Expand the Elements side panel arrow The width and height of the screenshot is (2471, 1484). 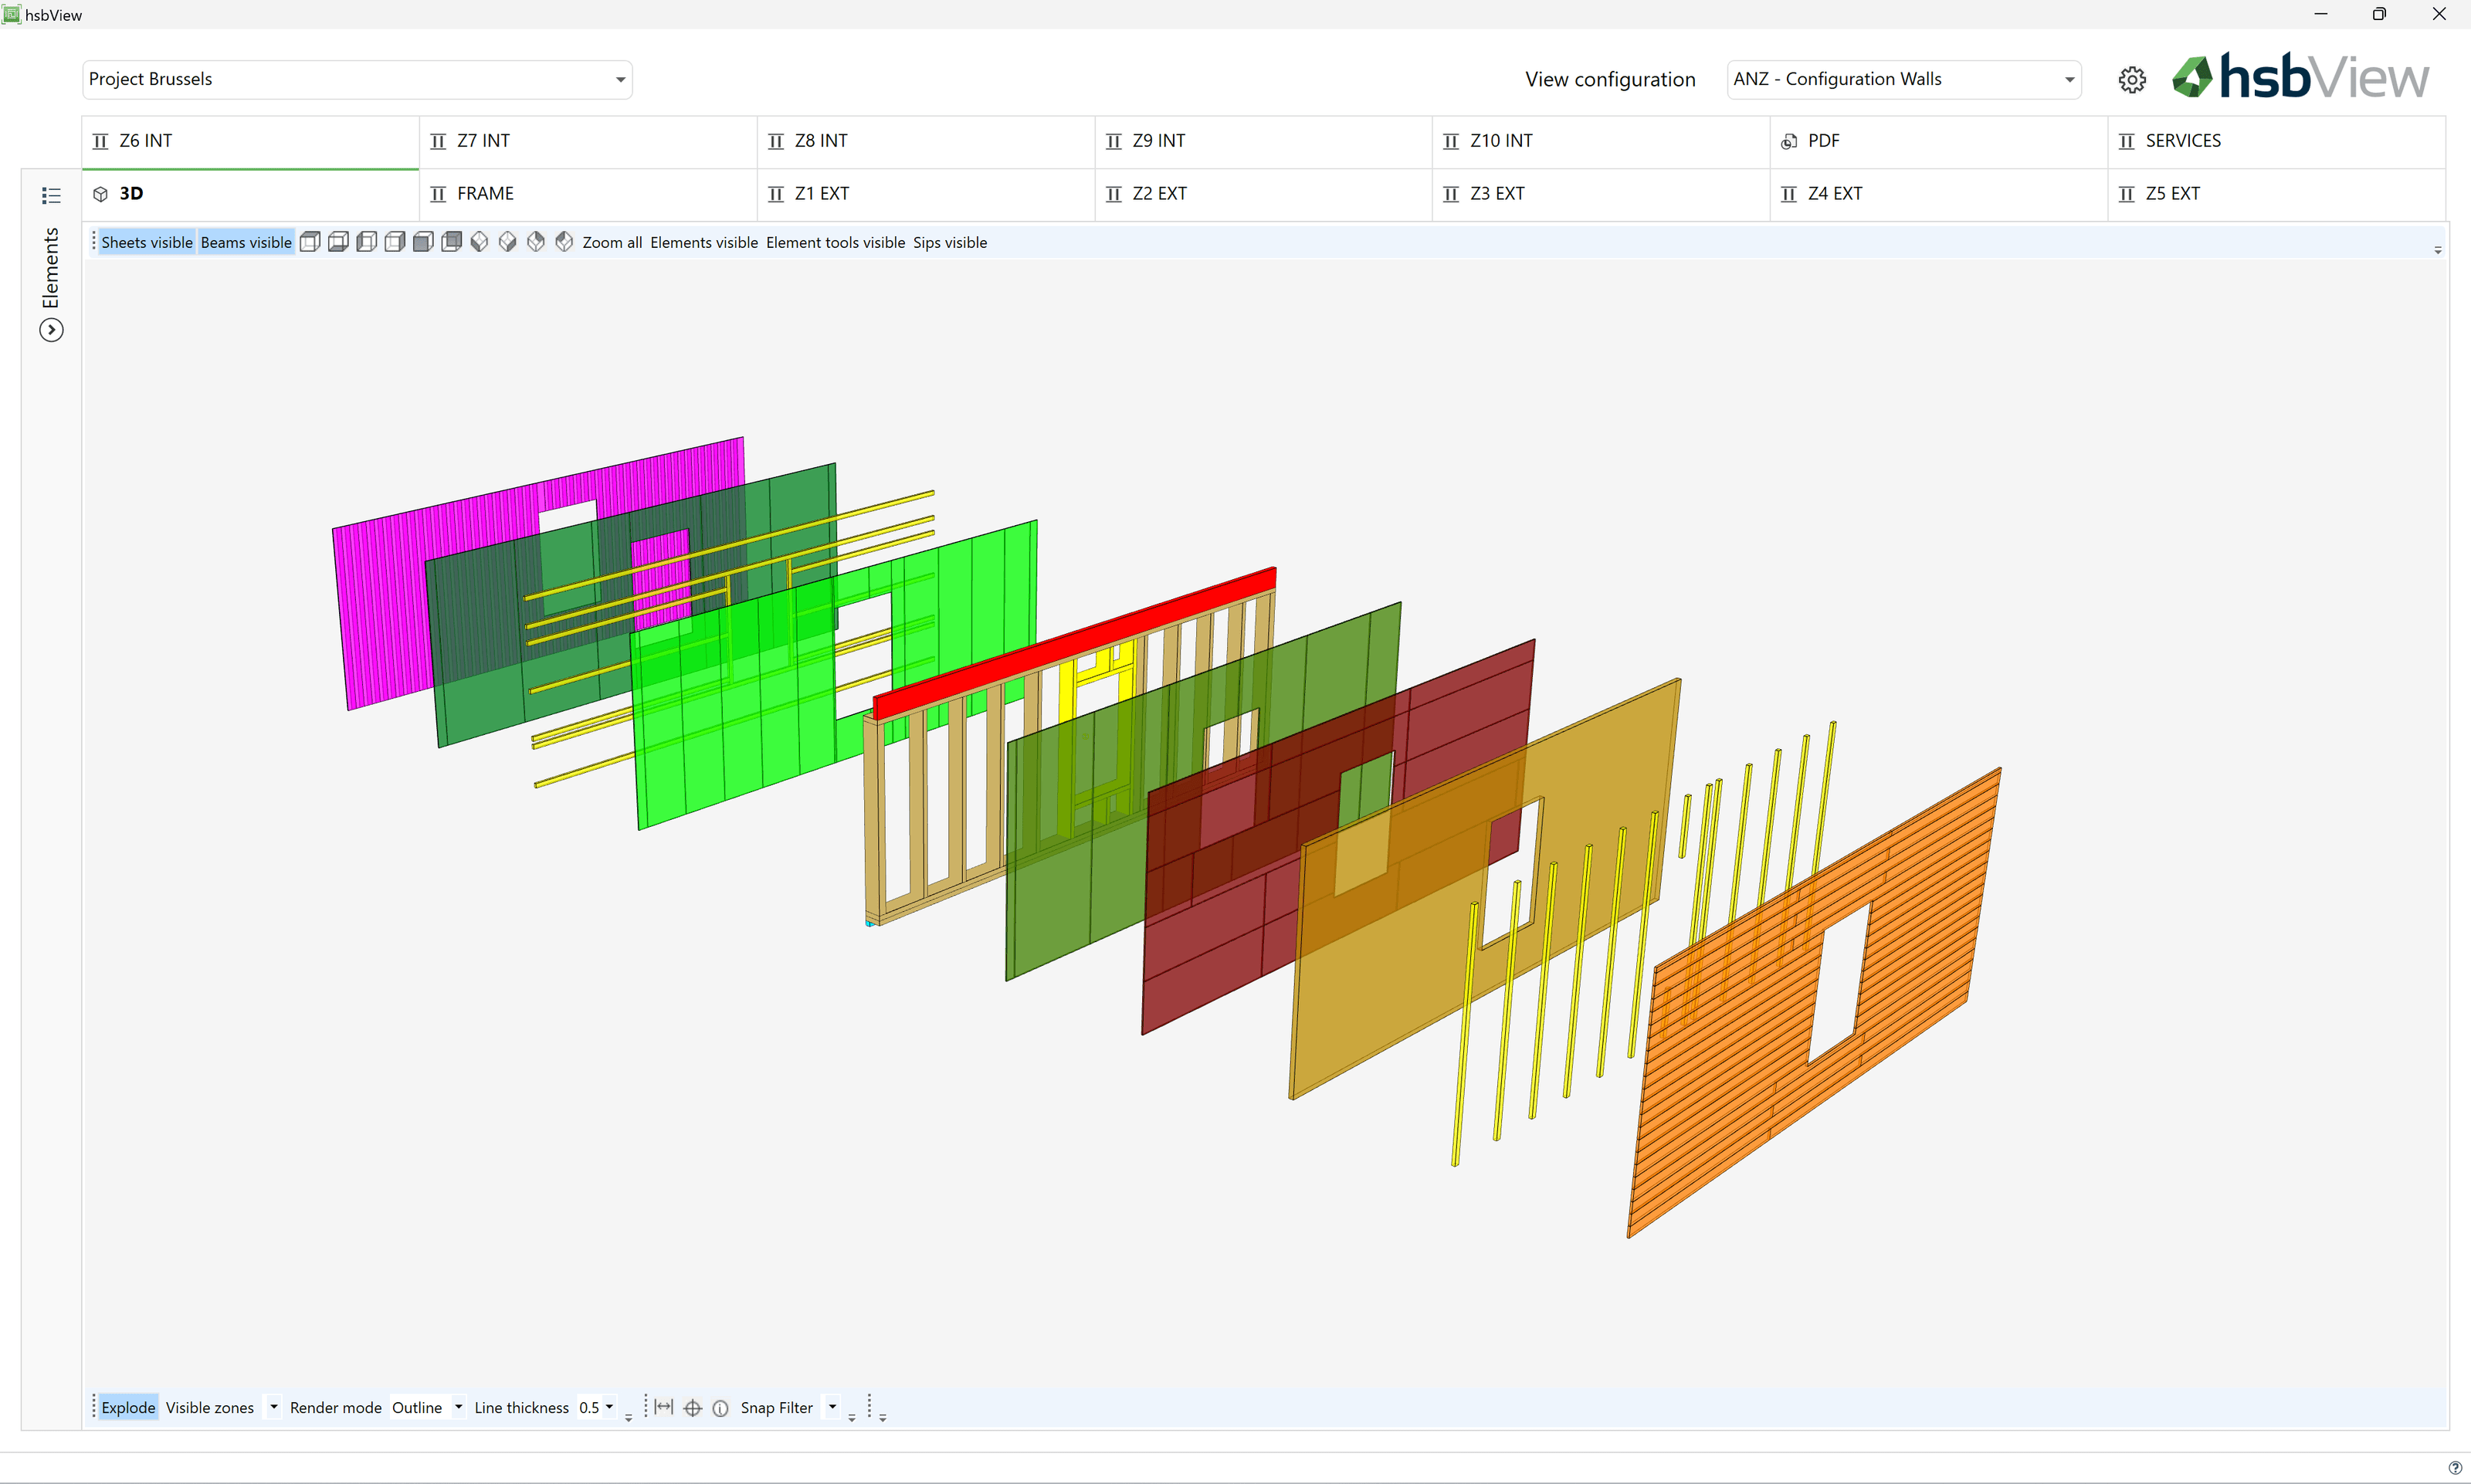pos(51,330)
